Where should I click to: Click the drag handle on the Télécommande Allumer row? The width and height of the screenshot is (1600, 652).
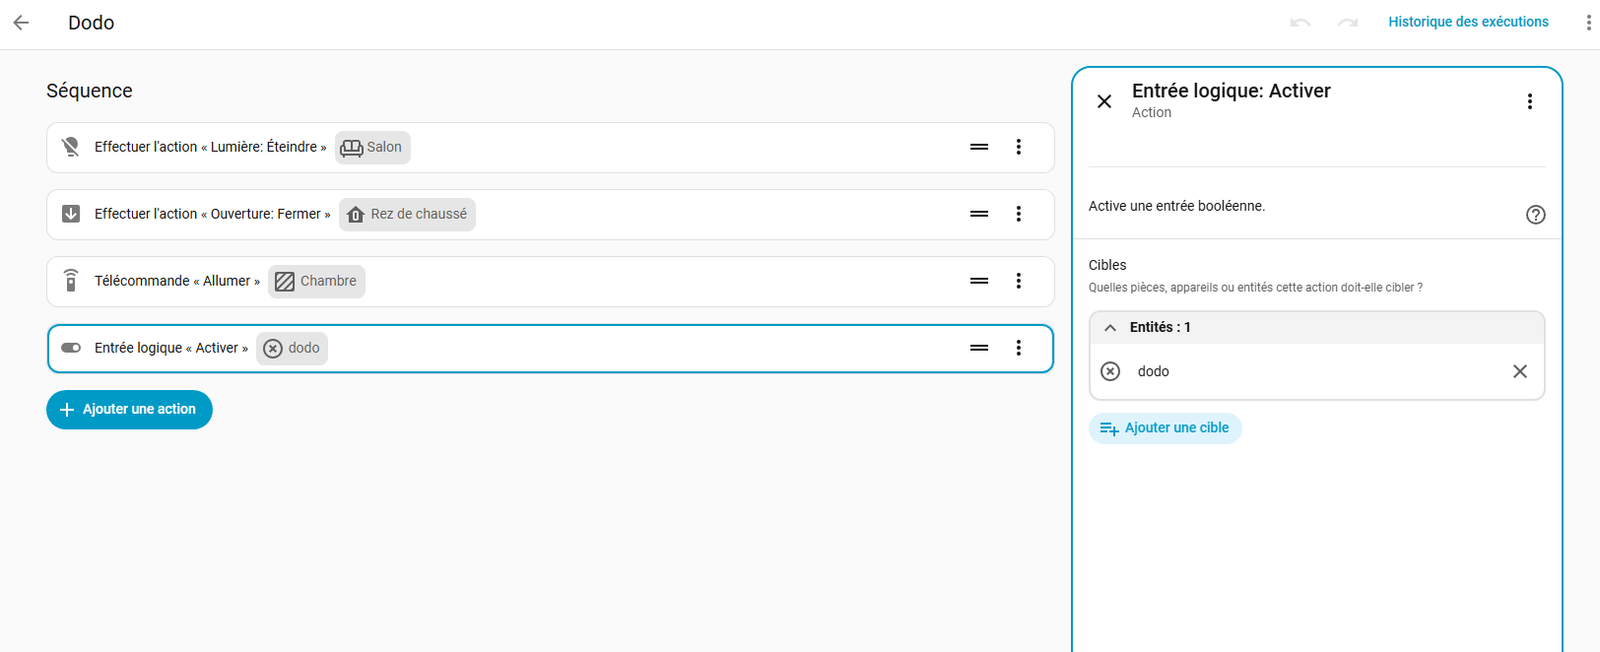tap(979, 281)
